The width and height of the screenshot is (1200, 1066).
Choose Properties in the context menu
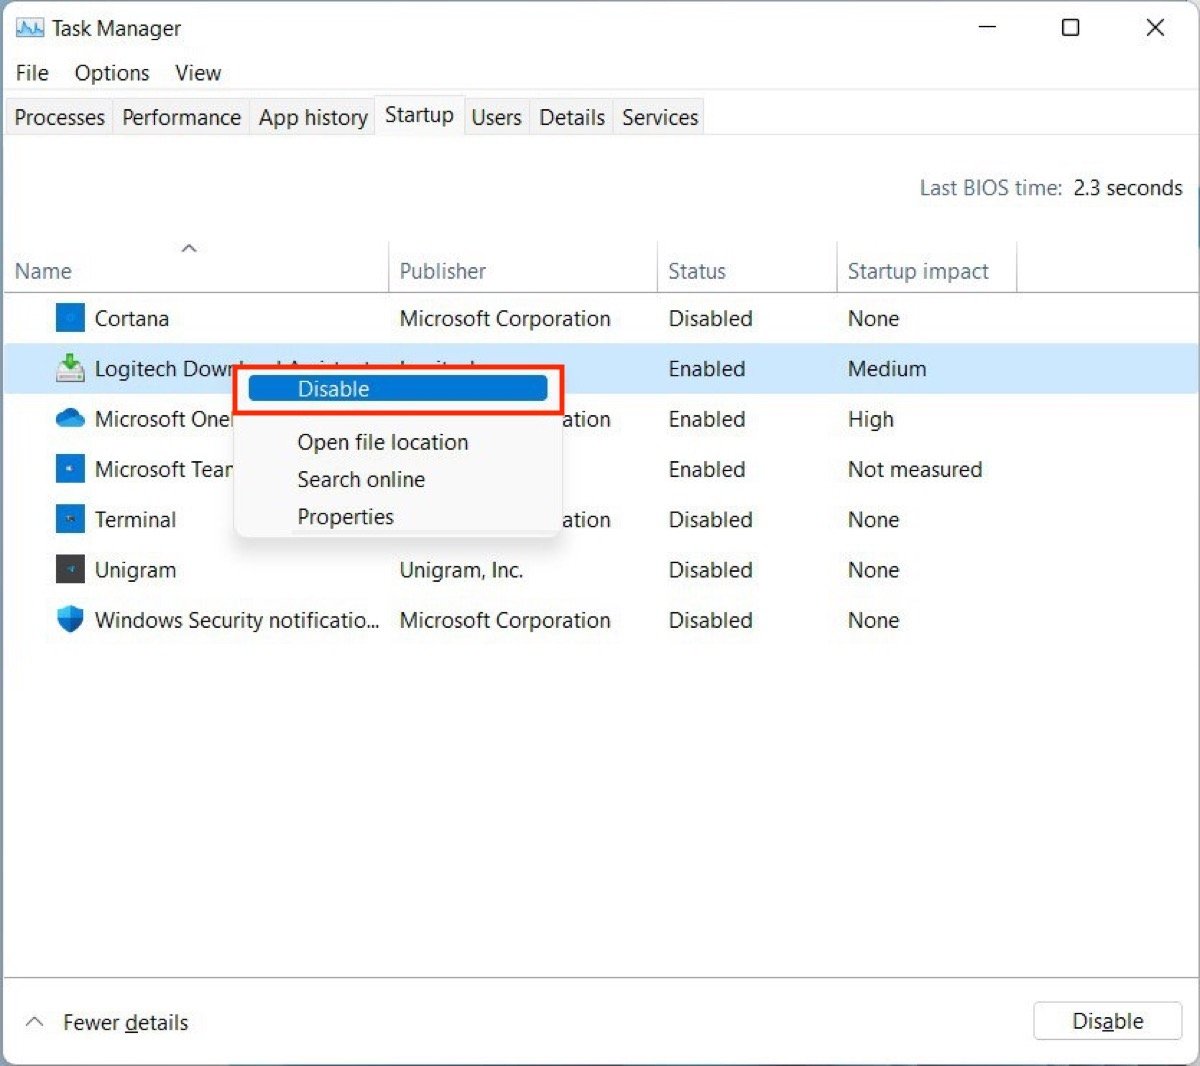pyautogui.click(x=345, y=517)
